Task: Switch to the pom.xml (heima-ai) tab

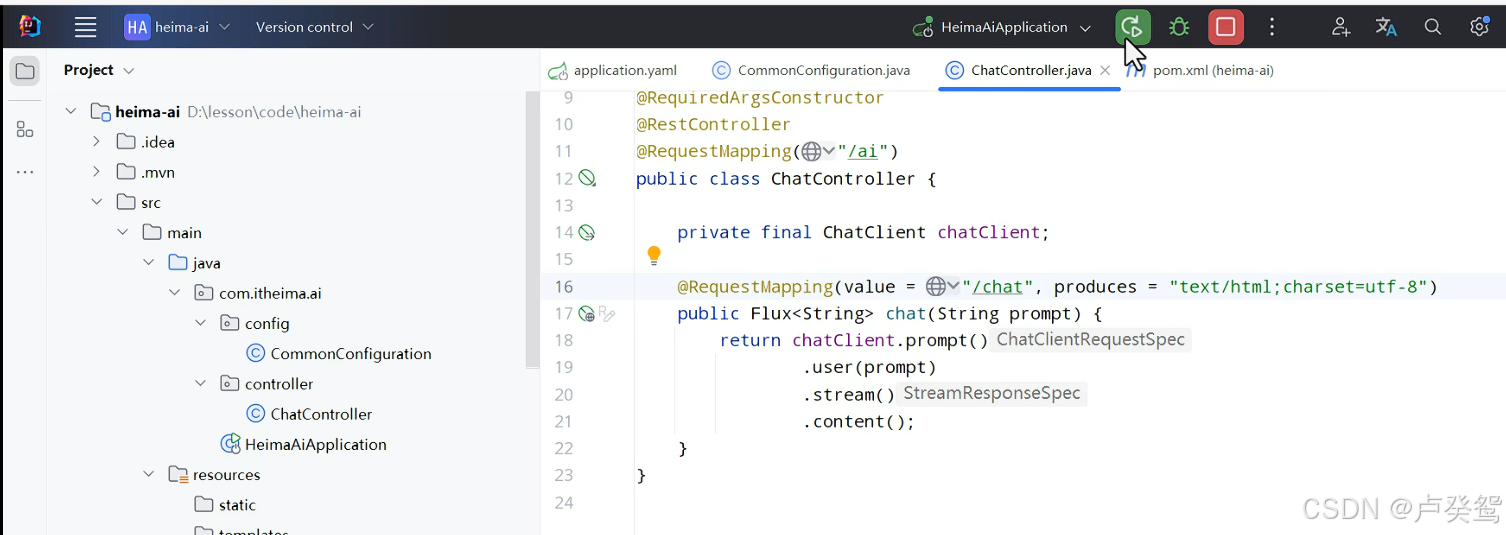Action: click(x=1200, y=70)
